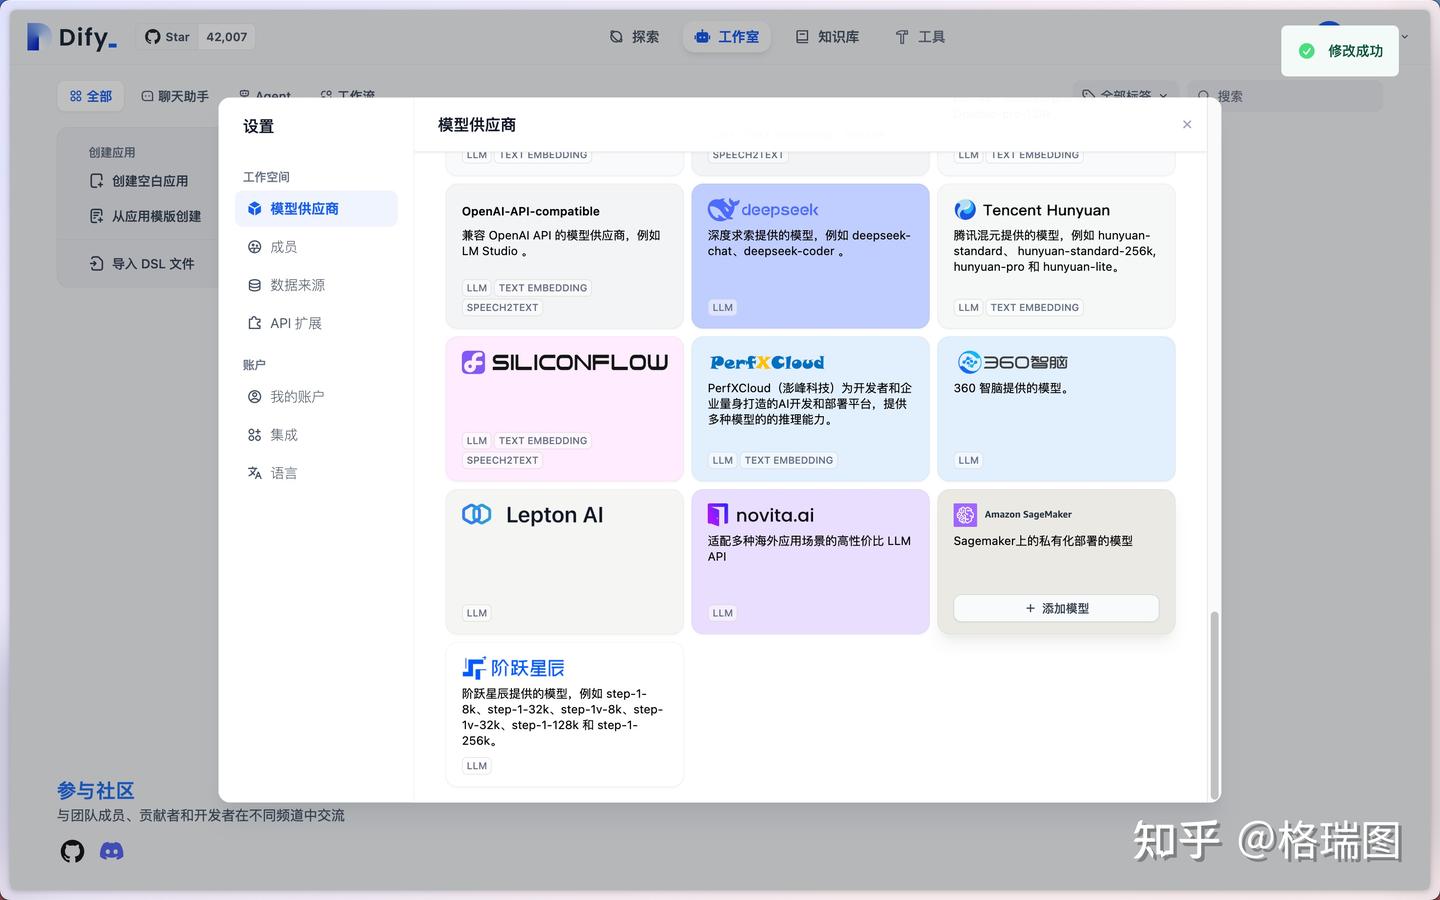Go to 我的账户 account settings

coord(297,396)
